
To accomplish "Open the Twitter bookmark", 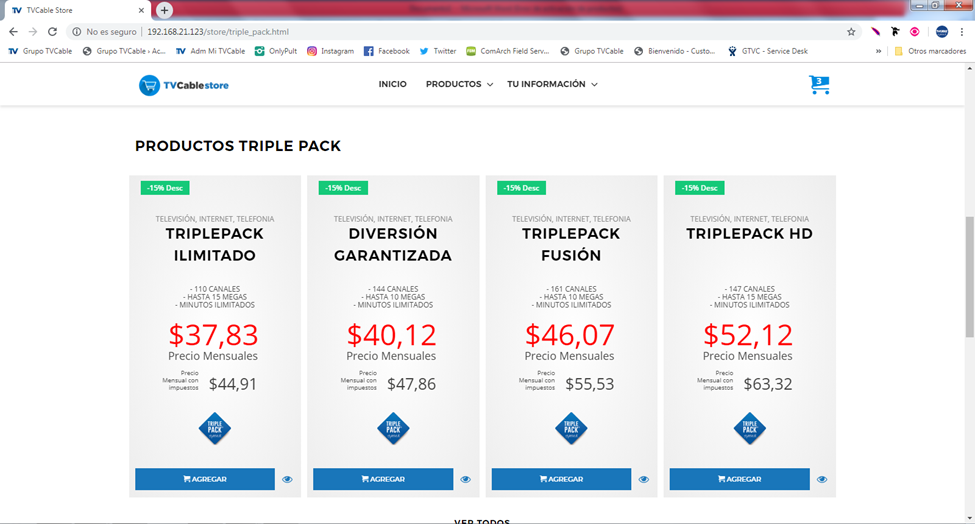I will (x=438, y=51).
